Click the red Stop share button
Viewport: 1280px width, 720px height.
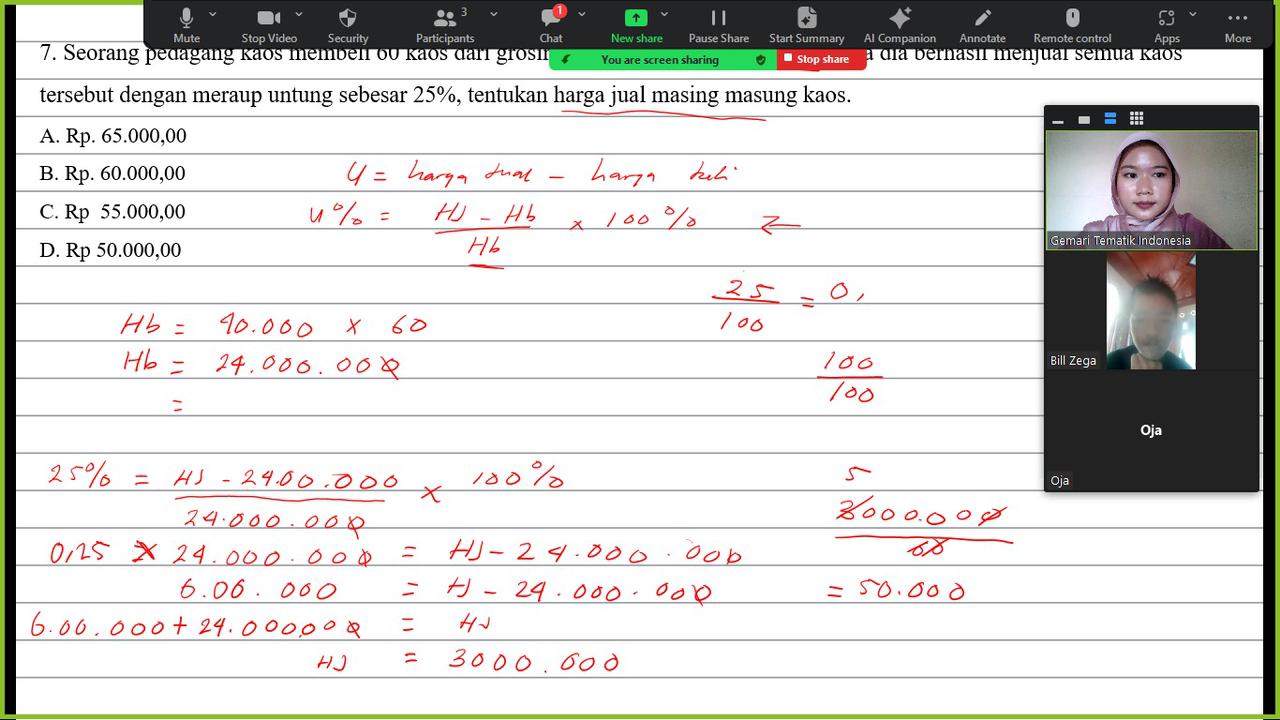[821, 59]
